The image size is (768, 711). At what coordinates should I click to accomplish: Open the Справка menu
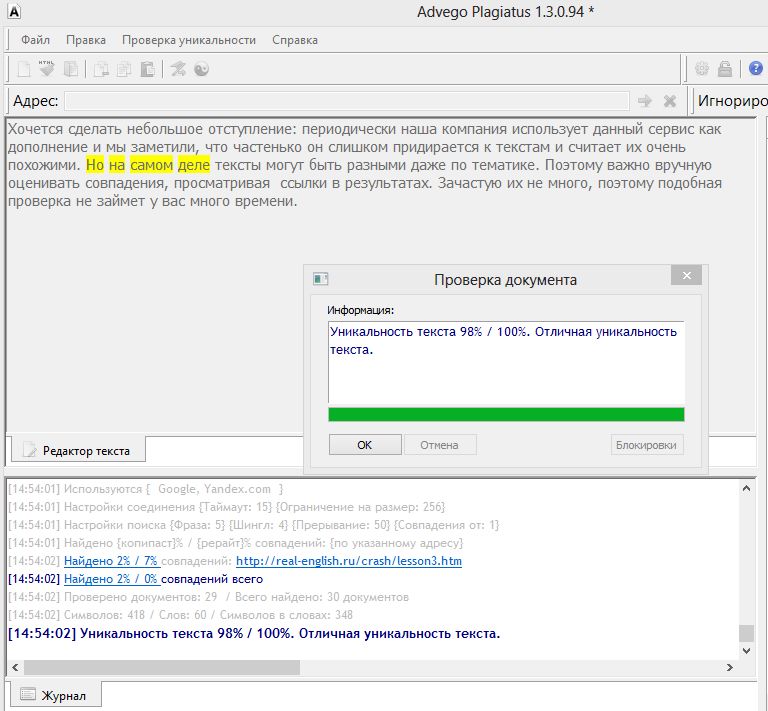(x=295, y=40)
